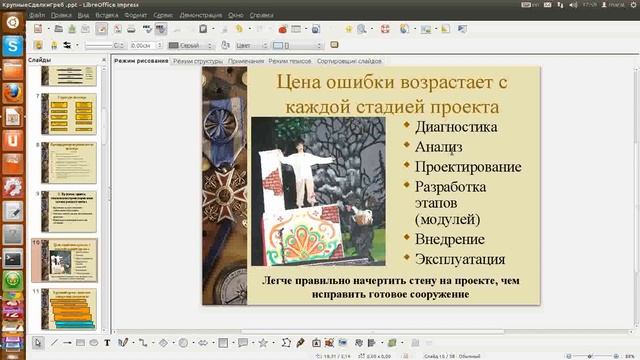Select slide 7 thumbnail in Слайды panel

click(x=69, y=114)
